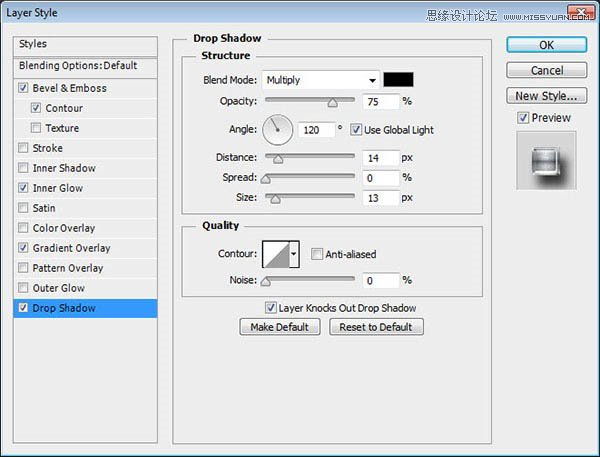
Task: Uncheck the Drop Shadow checkbox
Action: [23, 308]
